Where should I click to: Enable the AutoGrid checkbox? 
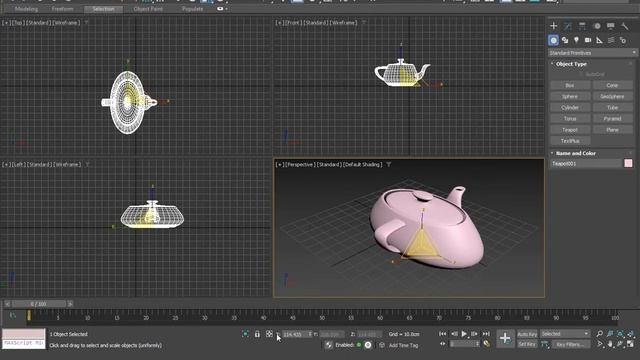(x=581, y=75)
